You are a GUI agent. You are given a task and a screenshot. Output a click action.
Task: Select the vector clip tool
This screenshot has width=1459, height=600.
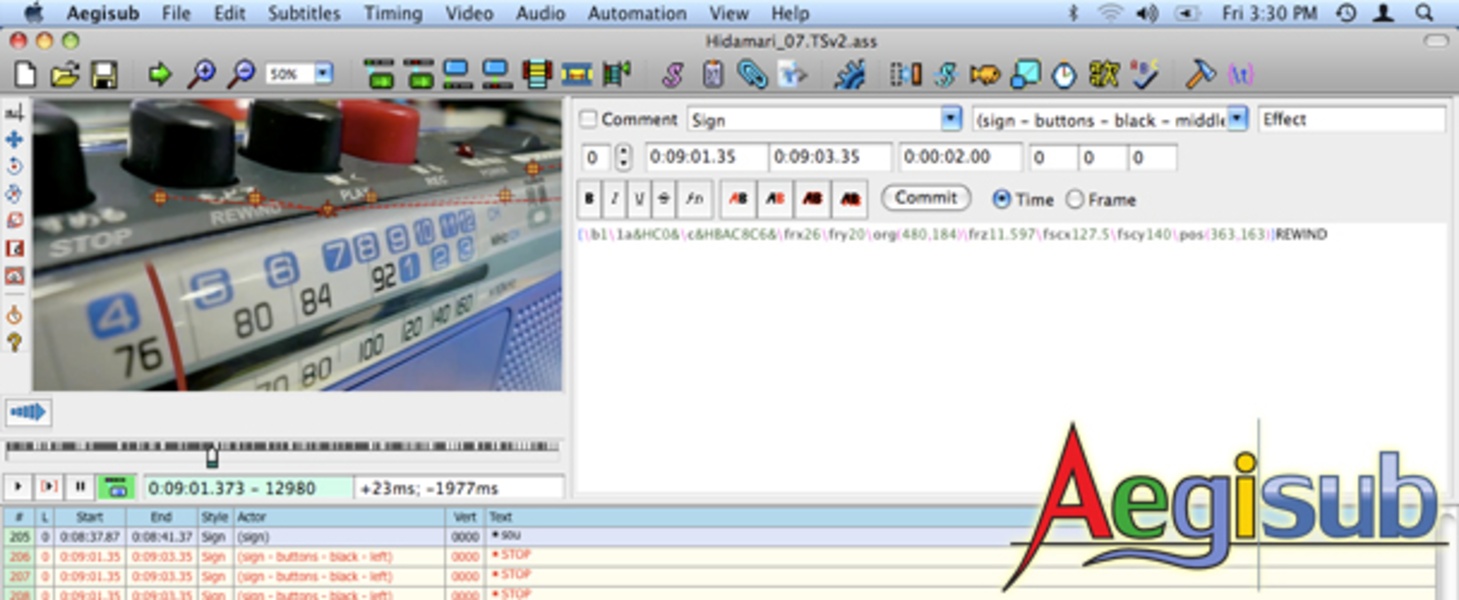(x=14, y=275)
